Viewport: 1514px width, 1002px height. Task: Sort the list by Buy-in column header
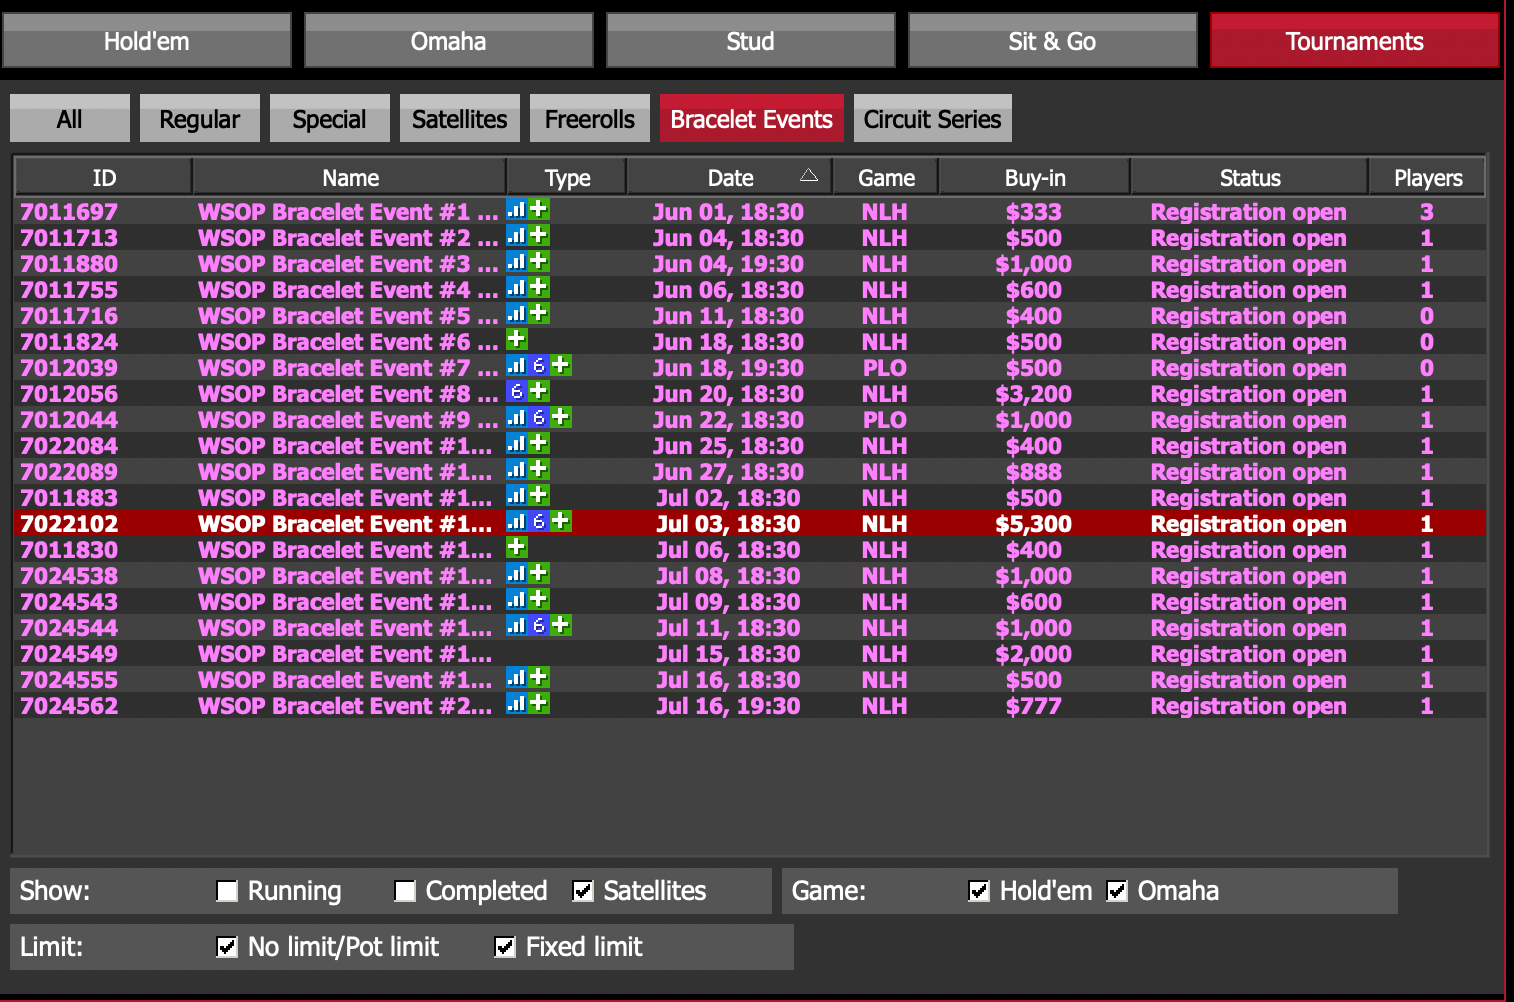click(1034, 178)
